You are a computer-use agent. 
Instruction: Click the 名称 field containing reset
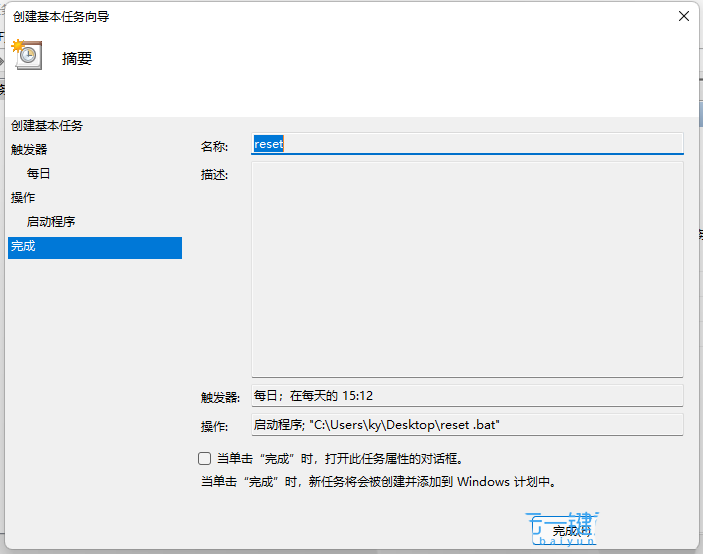coord(467,144)
